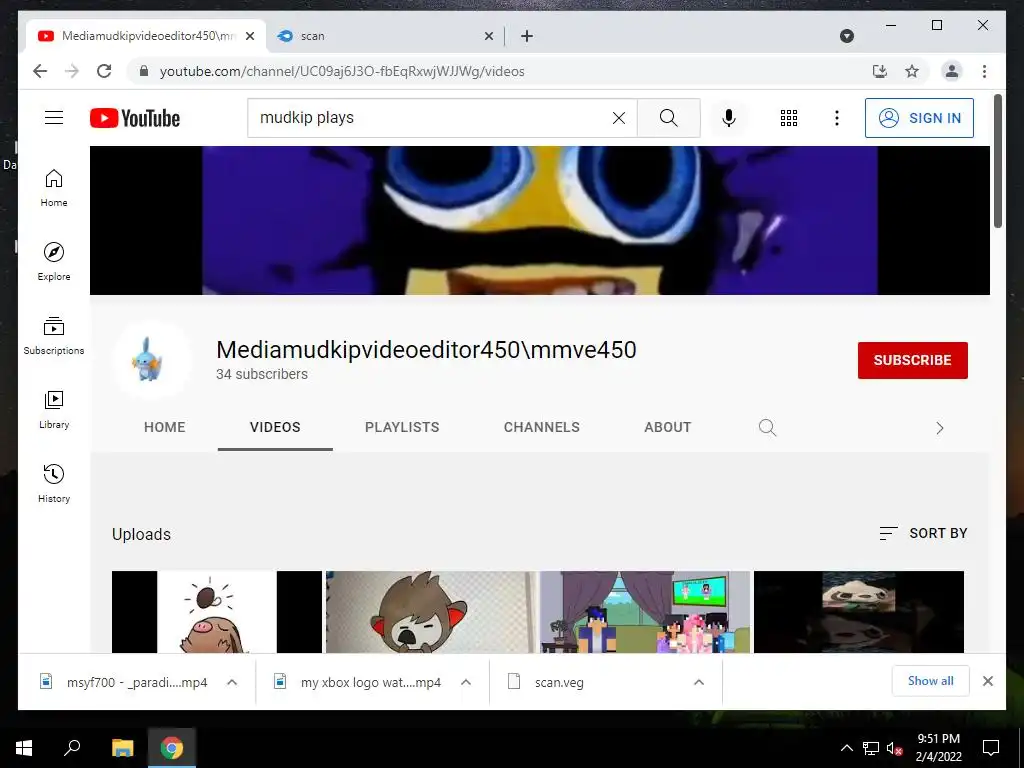This screenshot has height=768, width=1024.
Task: Go to the YouTube logo homepage
Action: click(135, 118)
